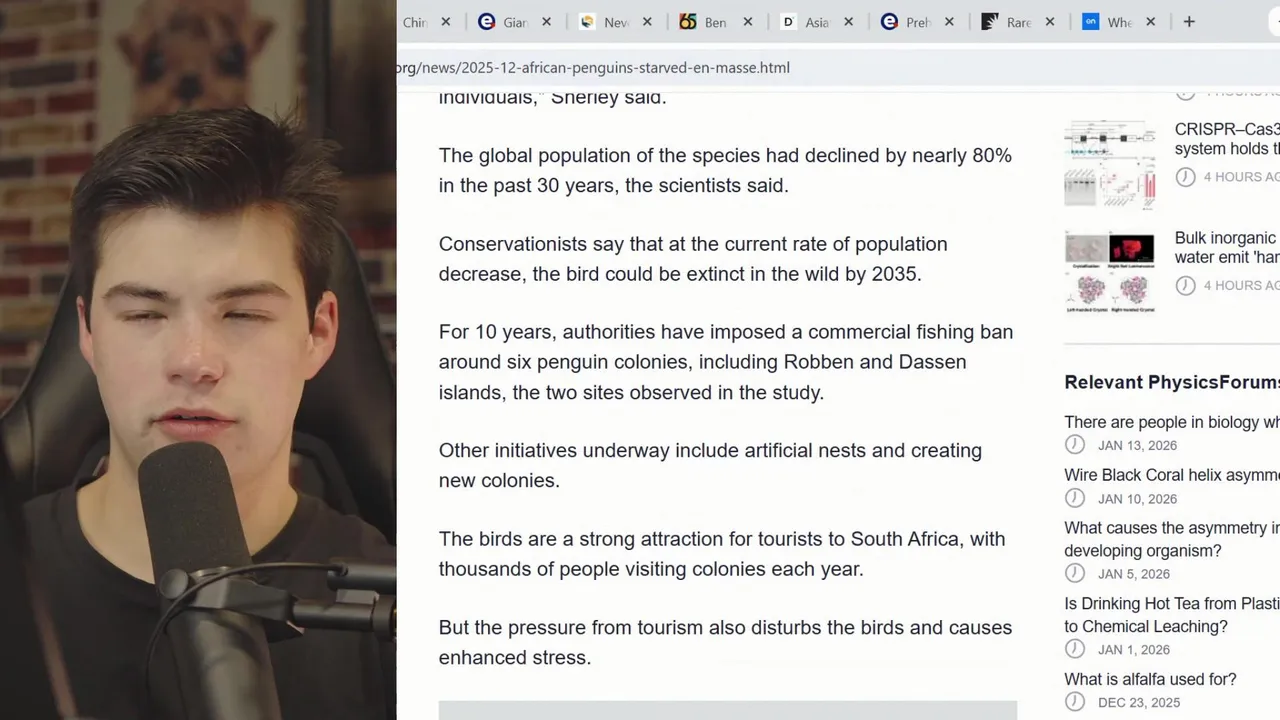Open the CRISPR-Cas3 article thumbnail

coord(1110,164)
